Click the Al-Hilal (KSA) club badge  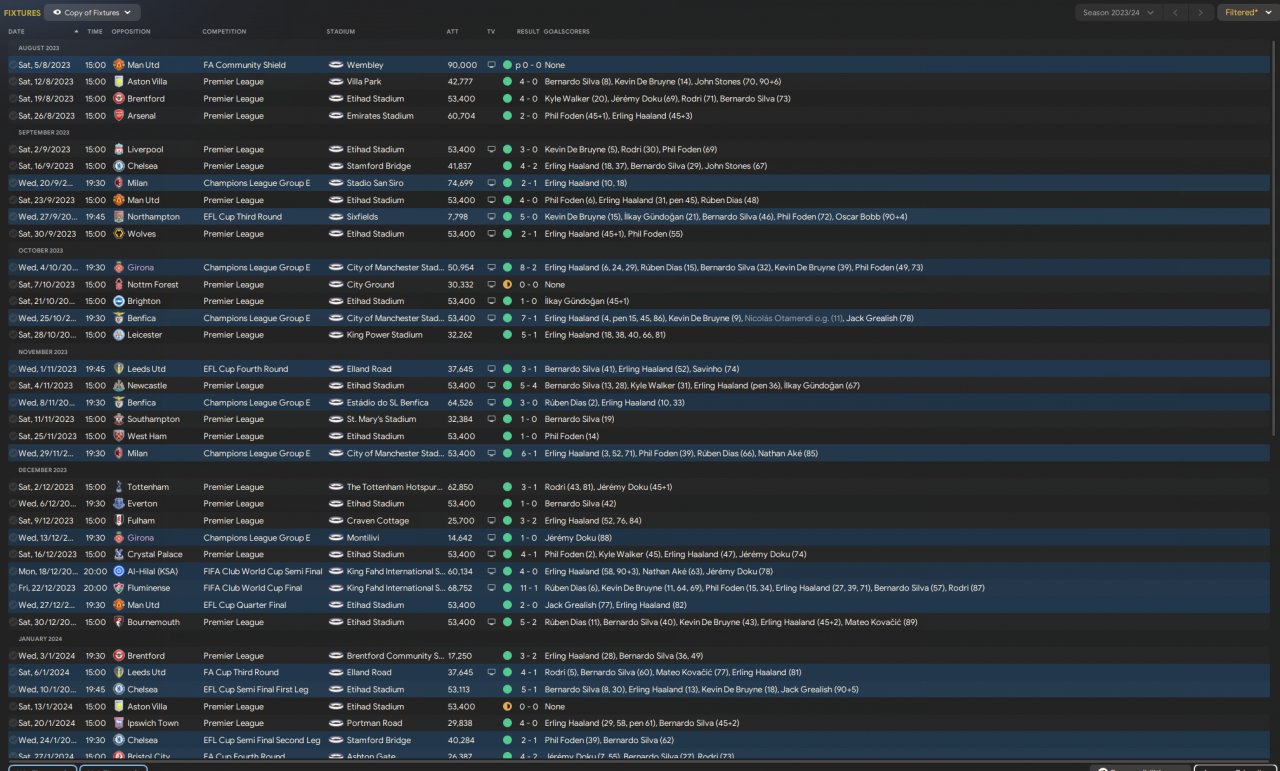(118, 572)
